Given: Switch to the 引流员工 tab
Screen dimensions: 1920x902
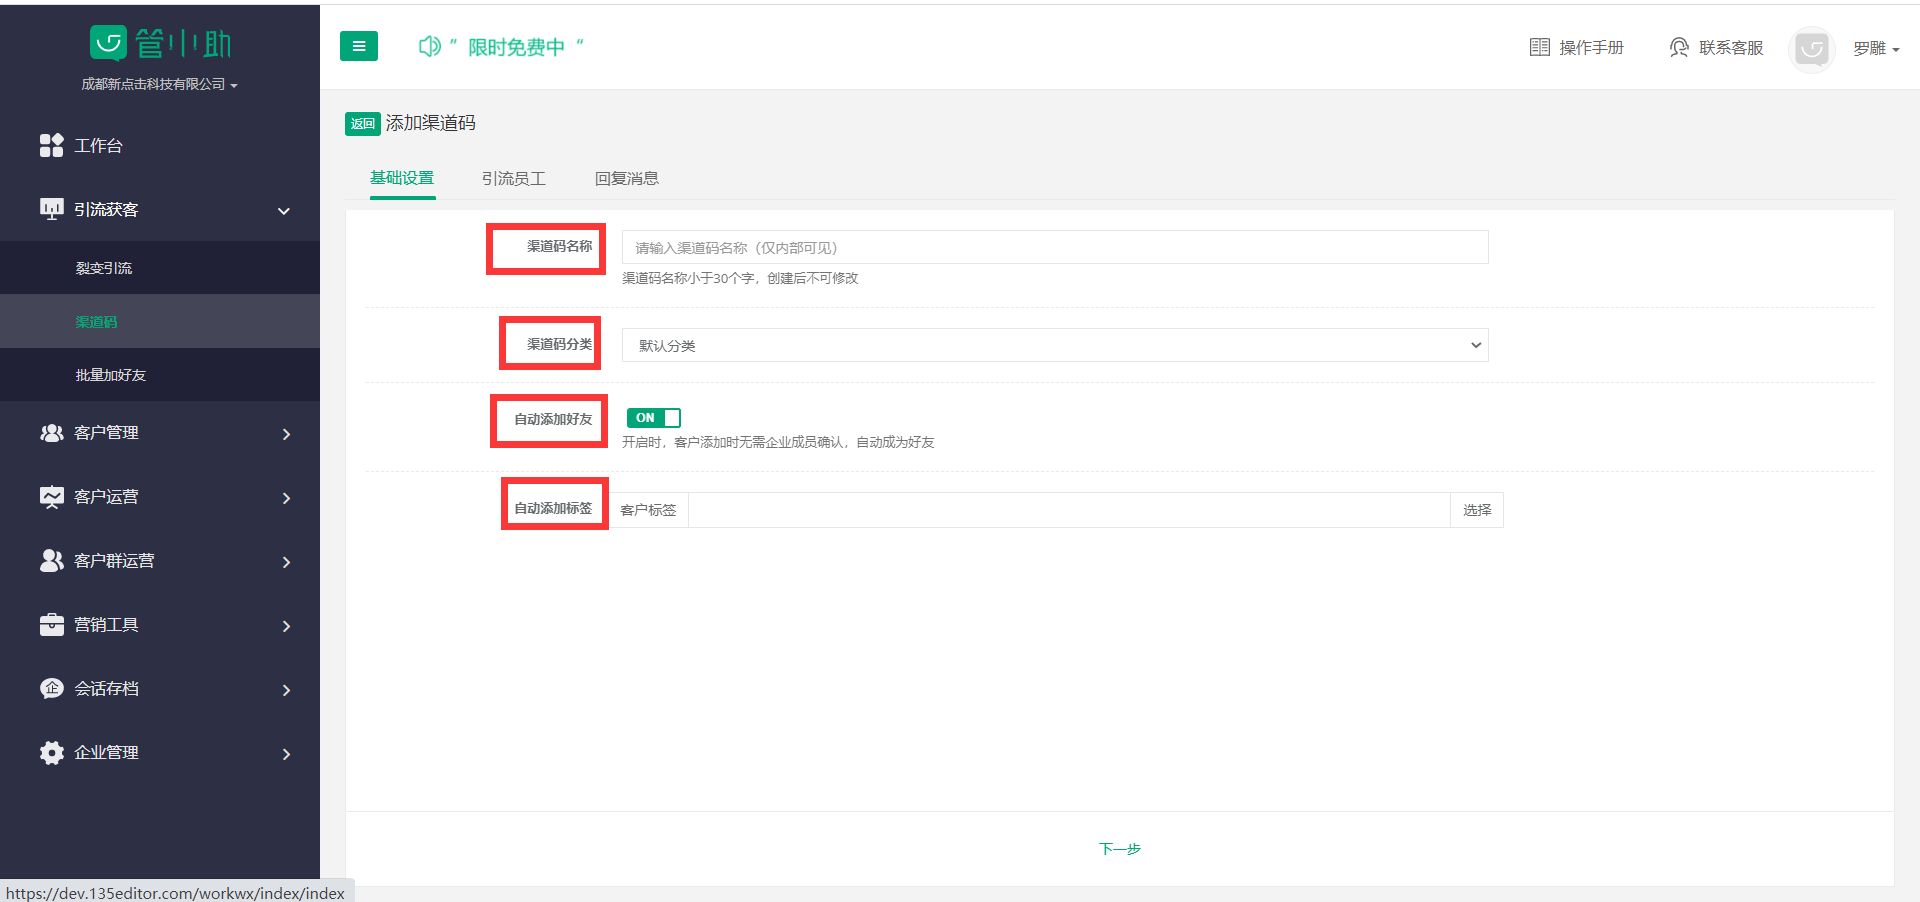Looking at the screenshot, I should [514, 178].
